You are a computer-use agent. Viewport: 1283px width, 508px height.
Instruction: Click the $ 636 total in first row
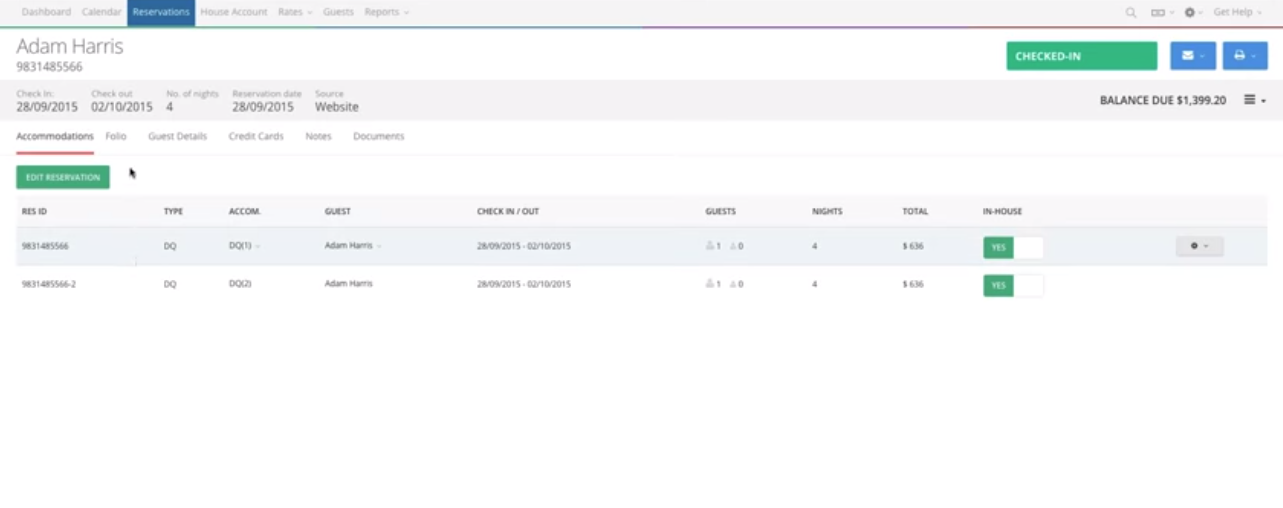click(x=913, y=246)
